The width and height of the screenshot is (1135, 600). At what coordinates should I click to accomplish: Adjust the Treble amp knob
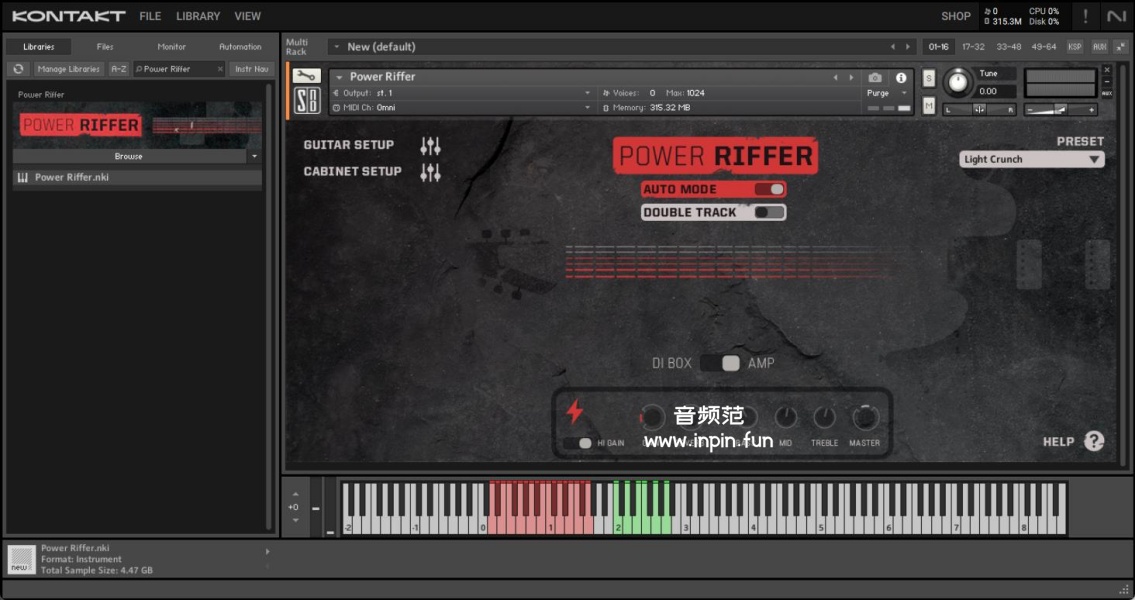pos(824,418)
